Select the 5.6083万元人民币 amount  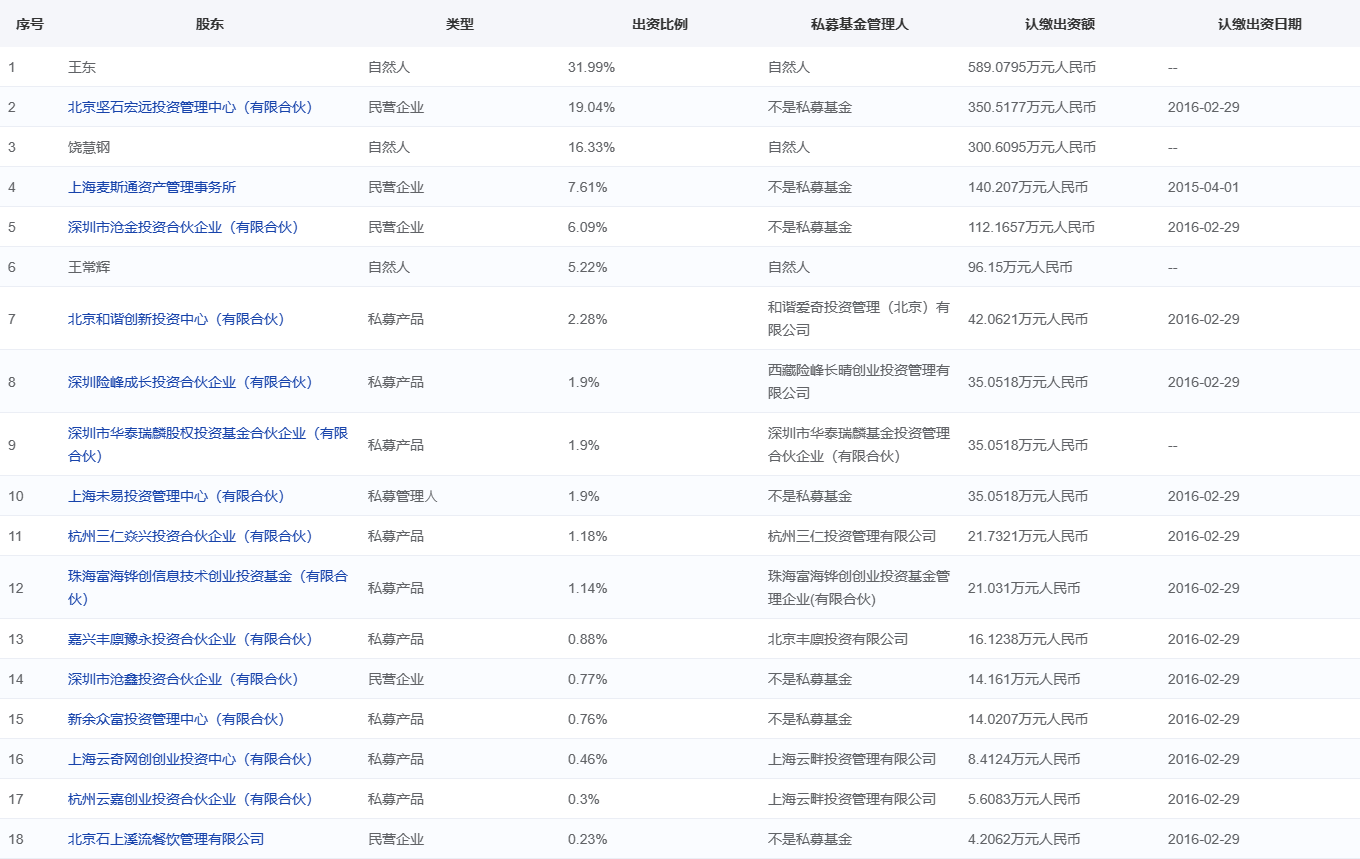1024,799
